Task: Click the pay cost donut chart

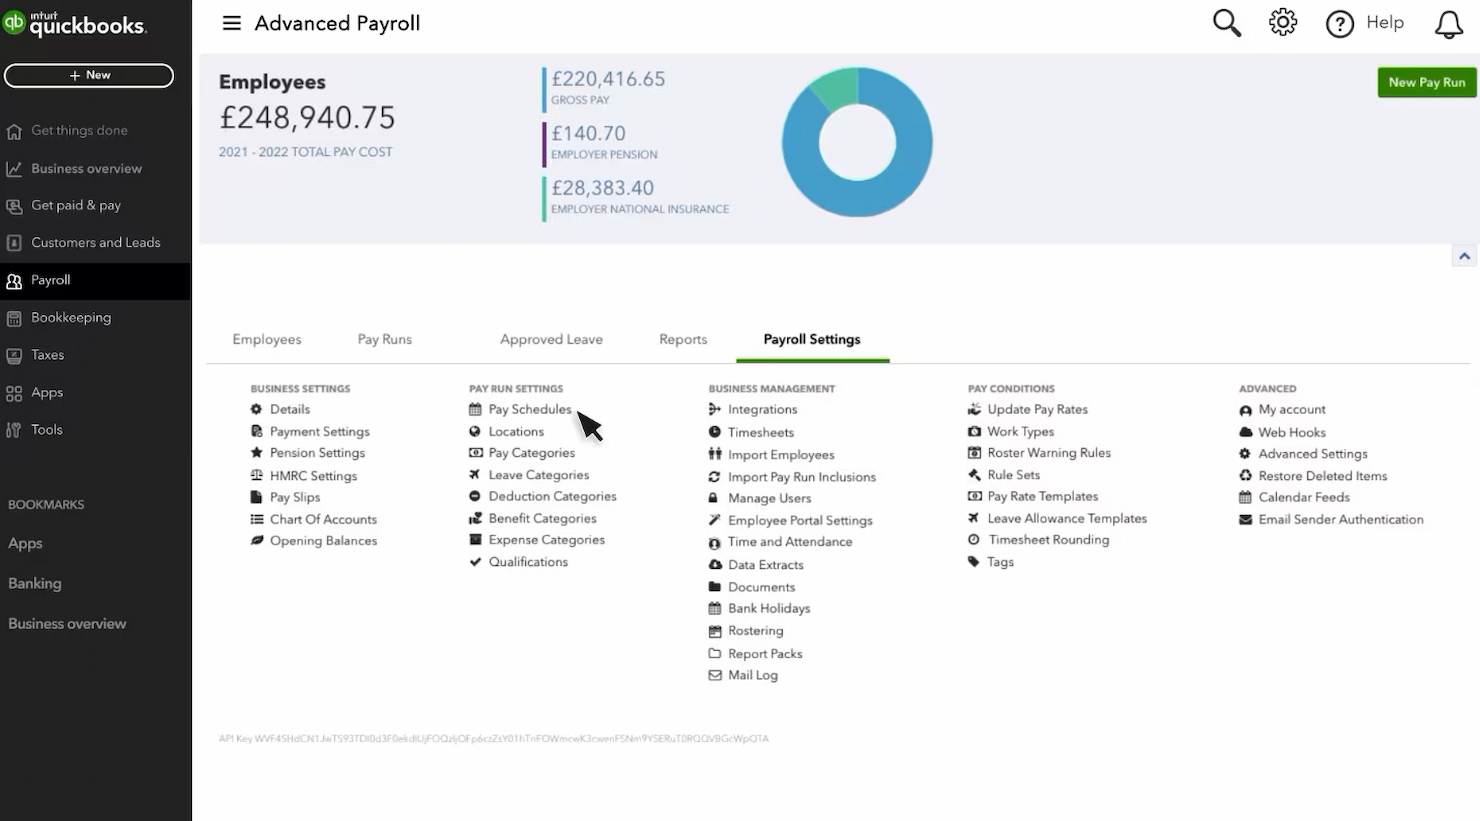Action: [x=857, y=142]
